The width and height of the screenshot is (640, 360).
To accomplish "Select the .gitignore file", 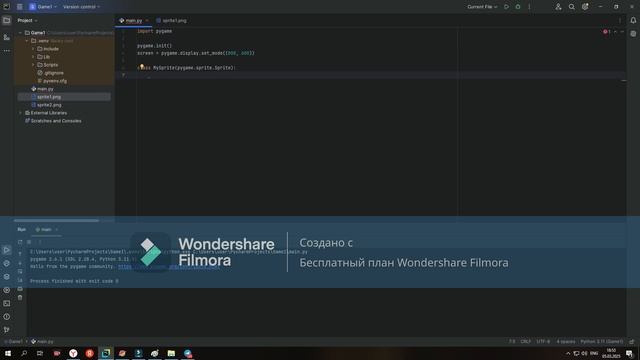I will tap(51, 73).
